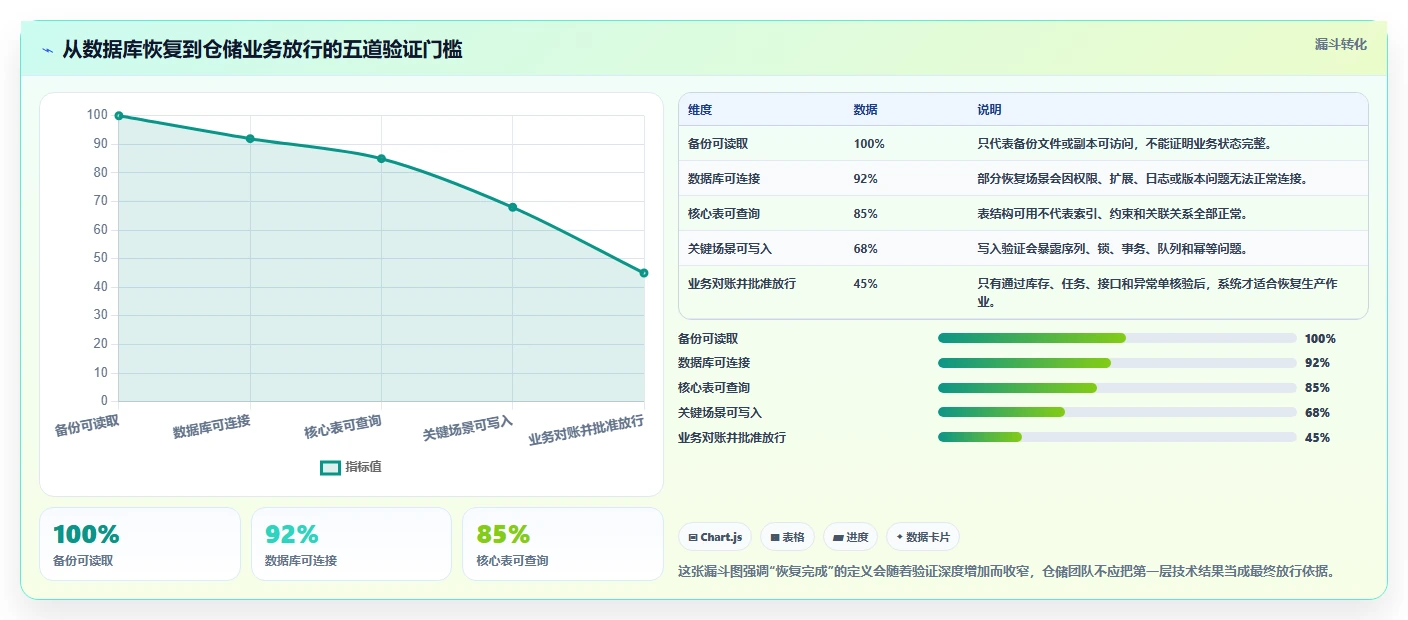The height and width of the screenshot is (620, 1408).
Task: Click the 备份可读取 progress bar
Action: 1117,338
